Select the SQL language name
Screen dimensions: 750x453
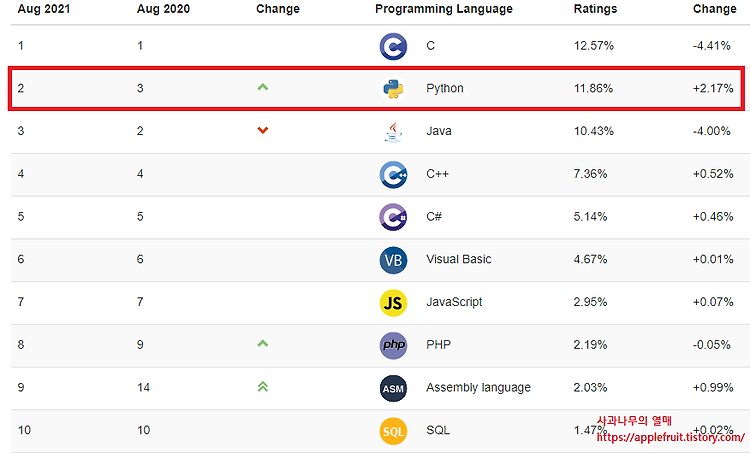click(x=438, y=430)
